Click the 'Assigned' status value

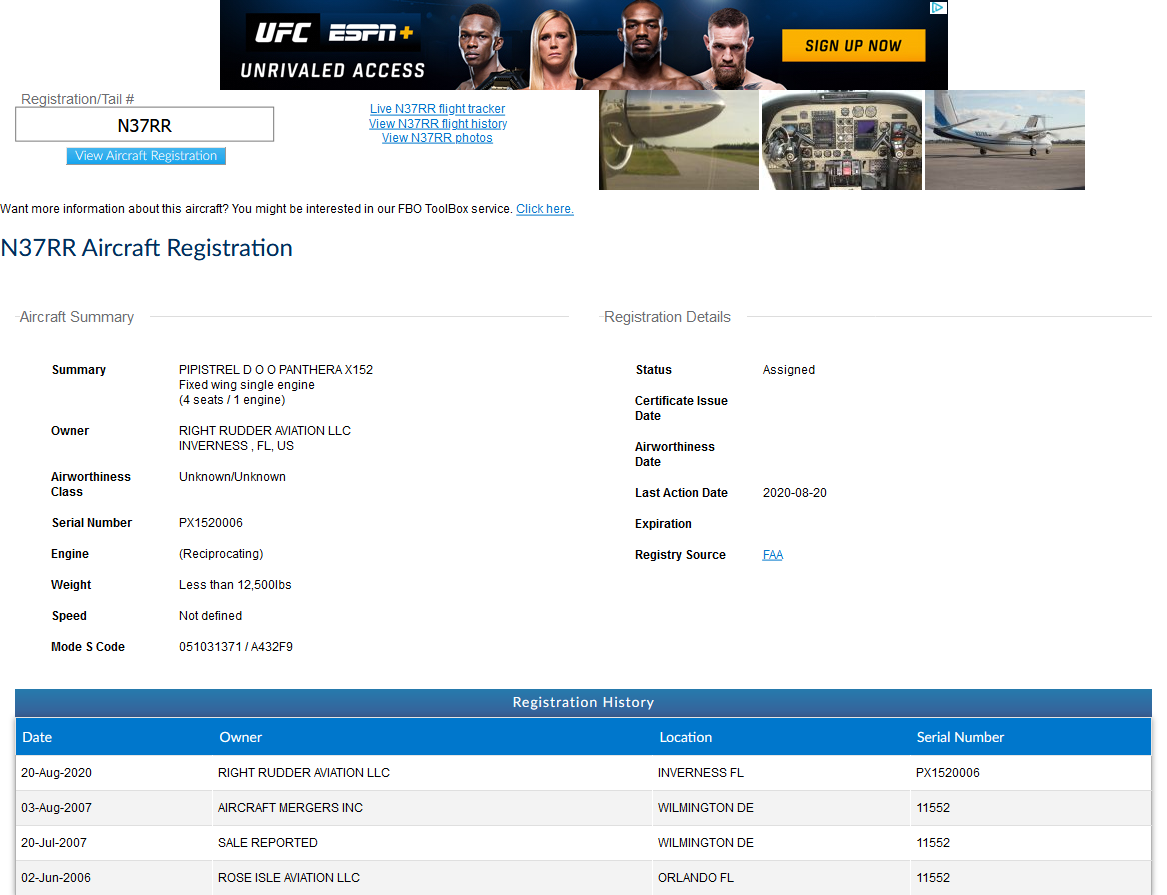789,370
